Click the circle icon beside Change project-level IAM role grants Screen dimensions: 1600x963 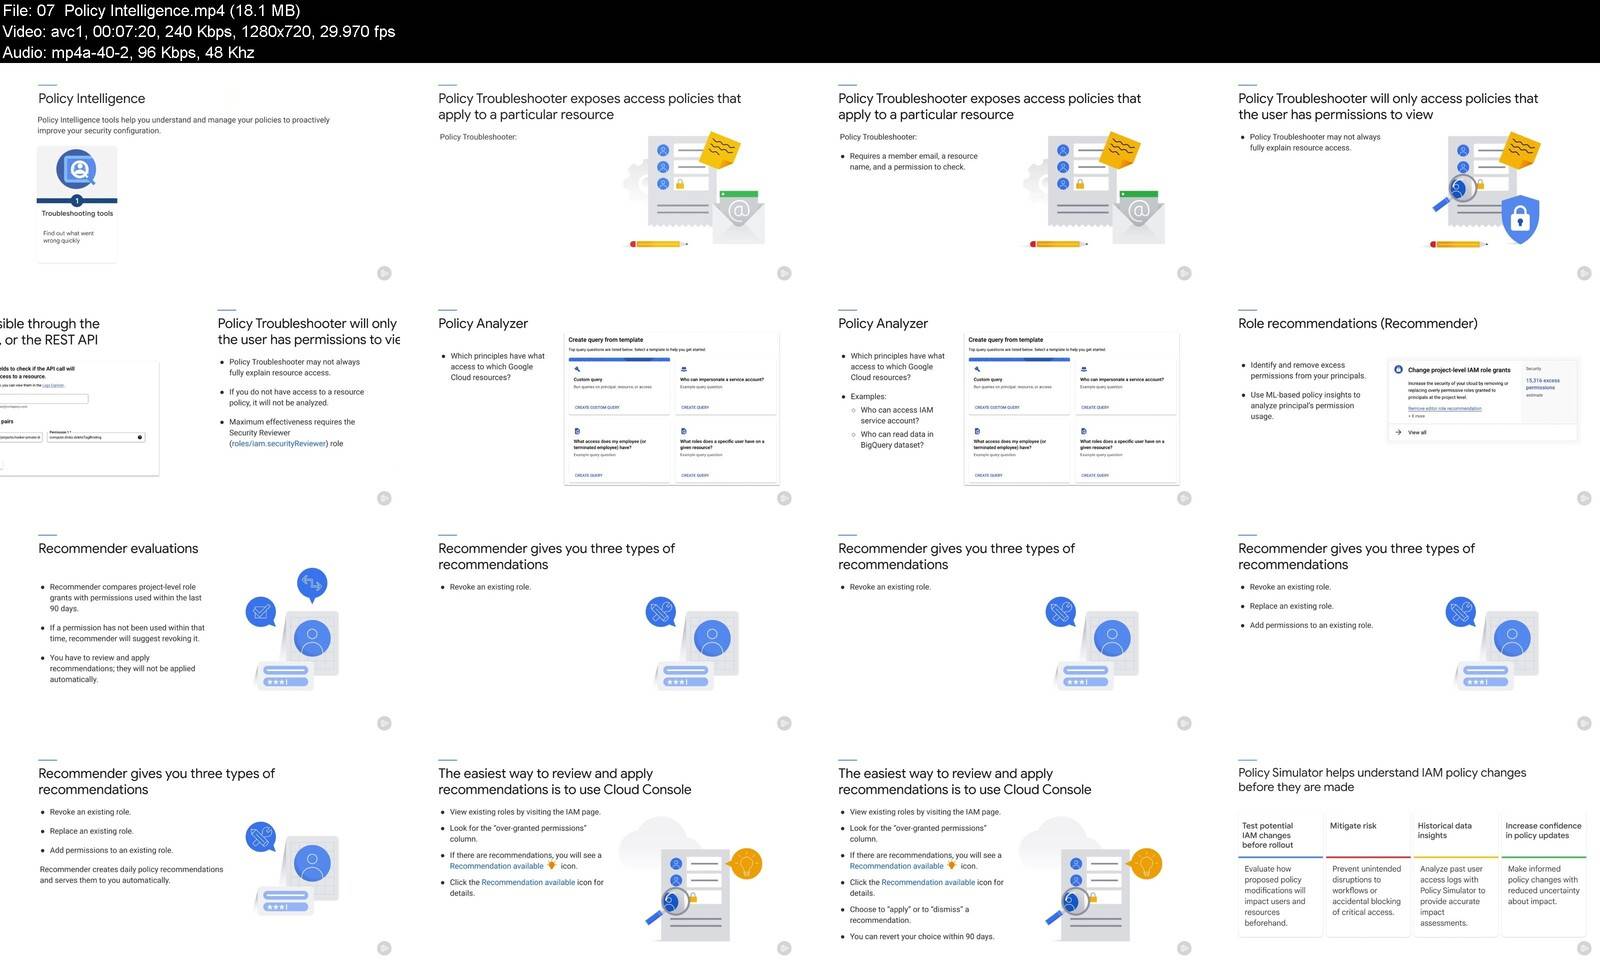(x=1398, y=369)
